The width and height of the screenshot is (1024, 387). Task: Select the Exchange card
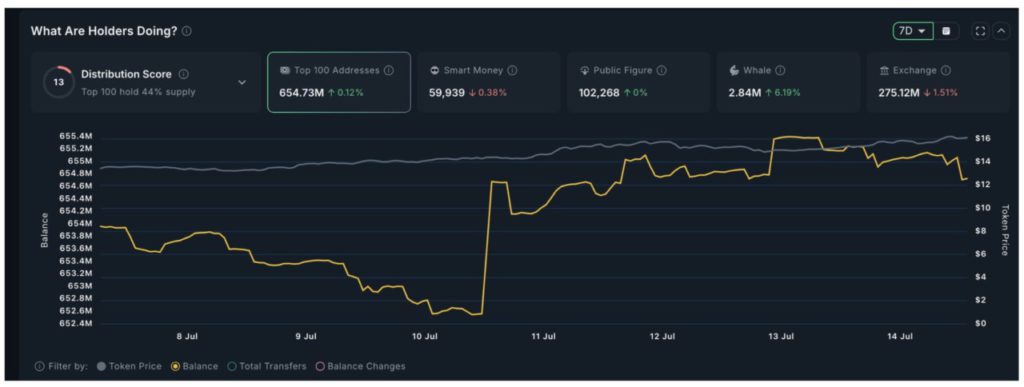(938, 82)
